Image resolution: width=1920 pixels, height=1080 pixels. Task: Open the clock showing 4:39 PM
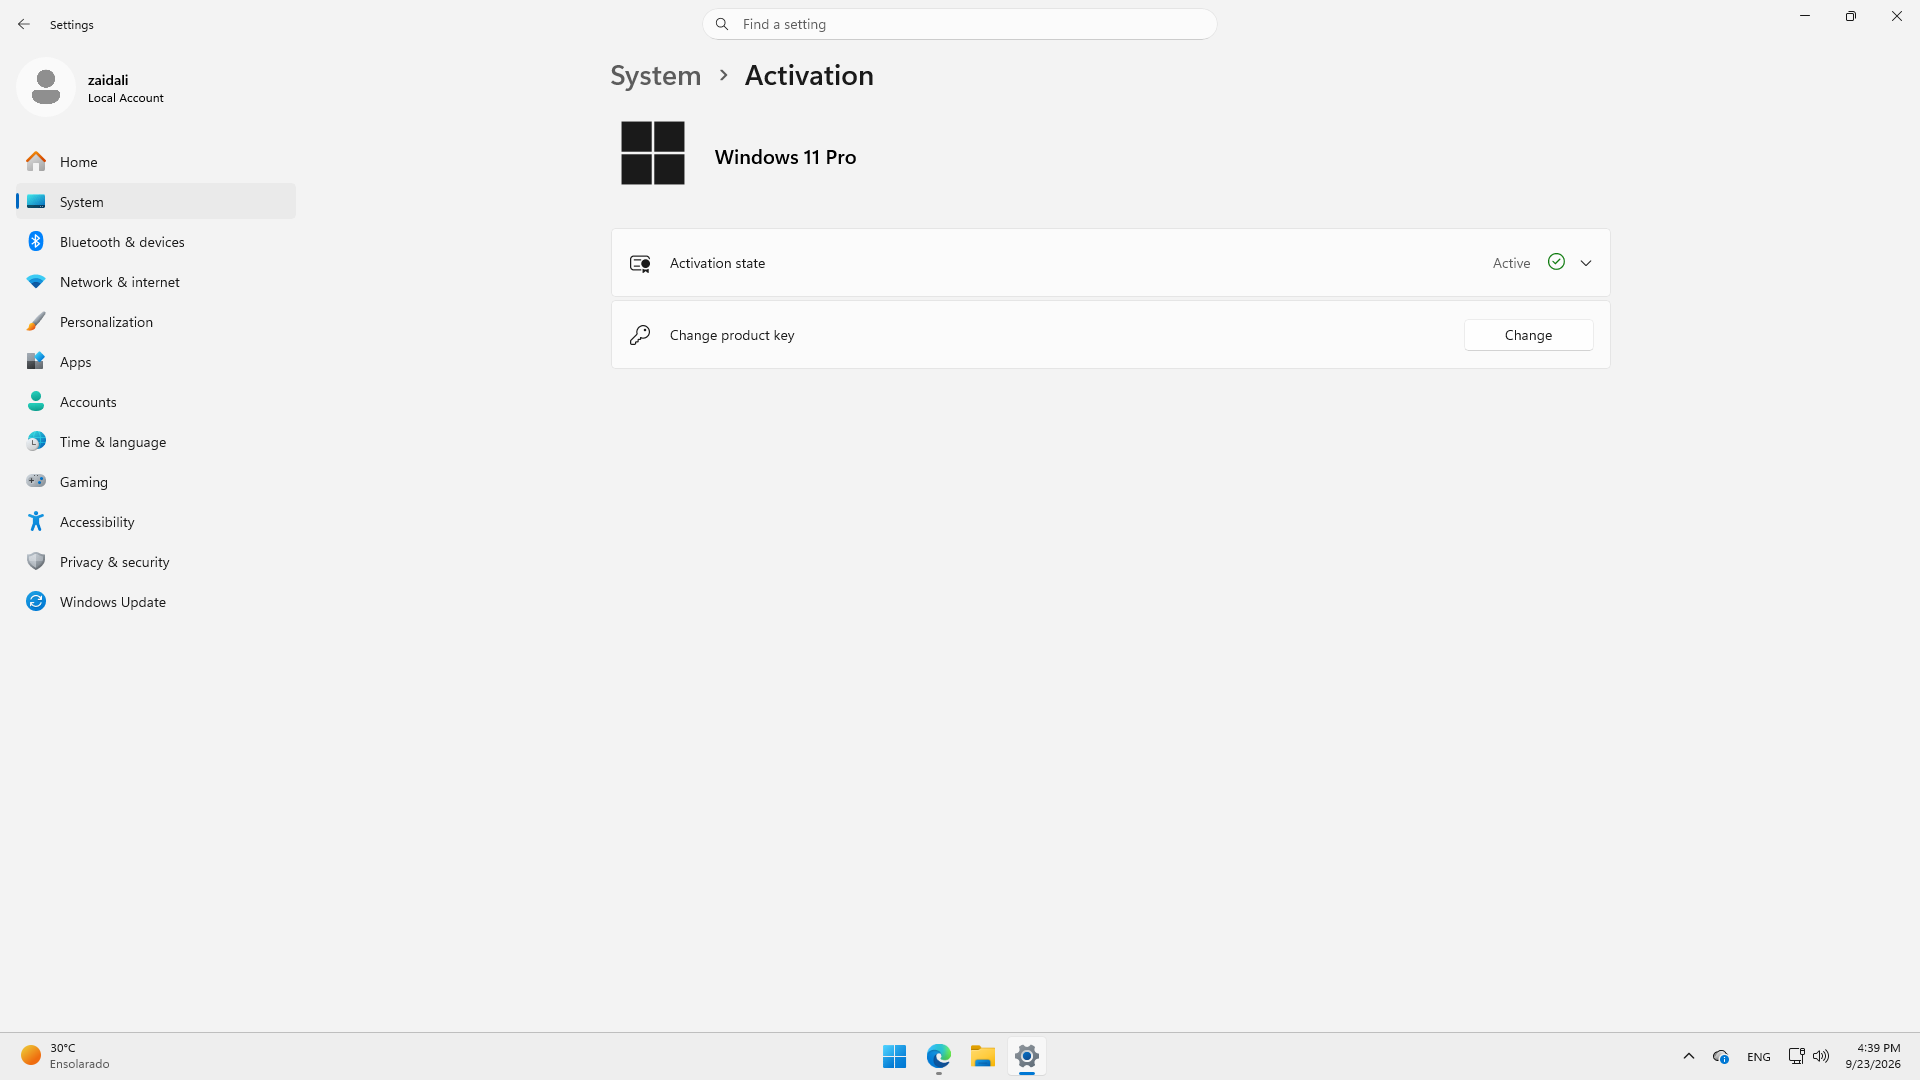(1873, 1056)
